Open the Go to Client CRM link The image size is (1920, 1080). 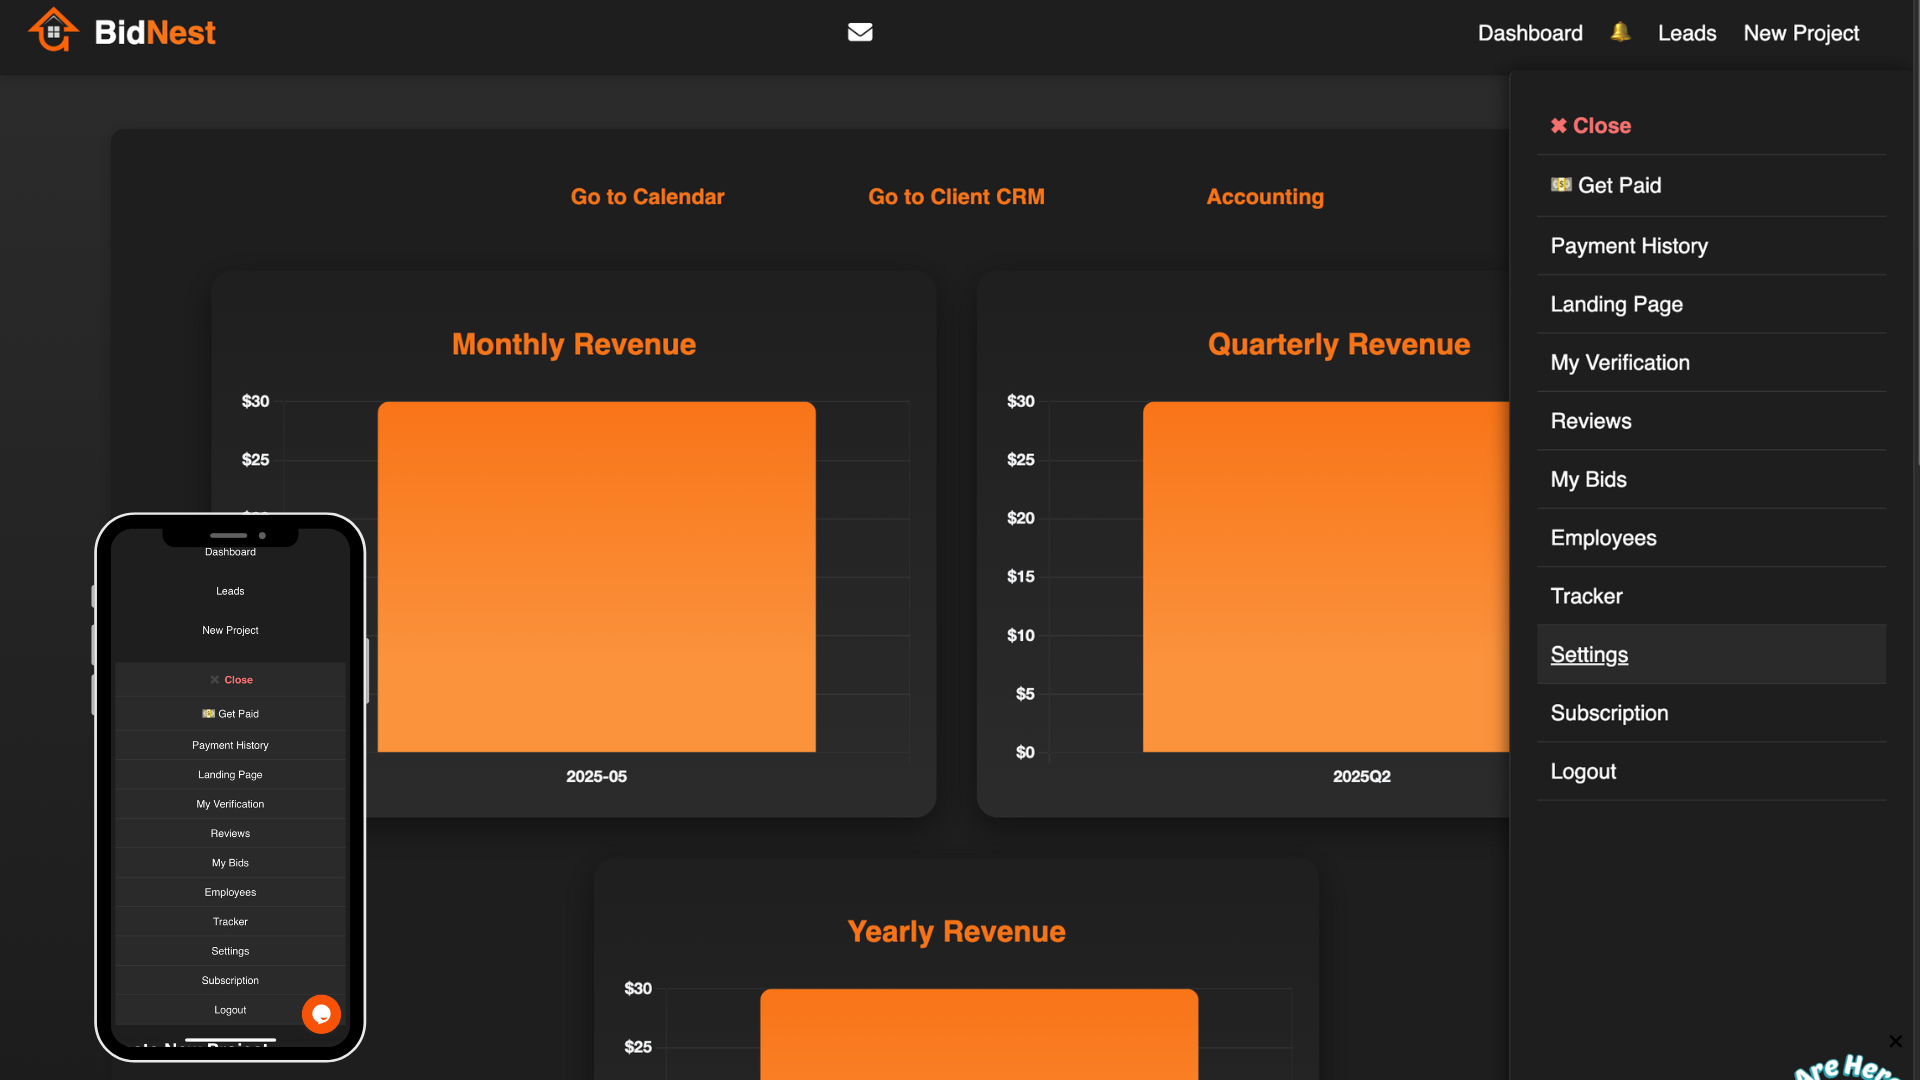[956, 197]
